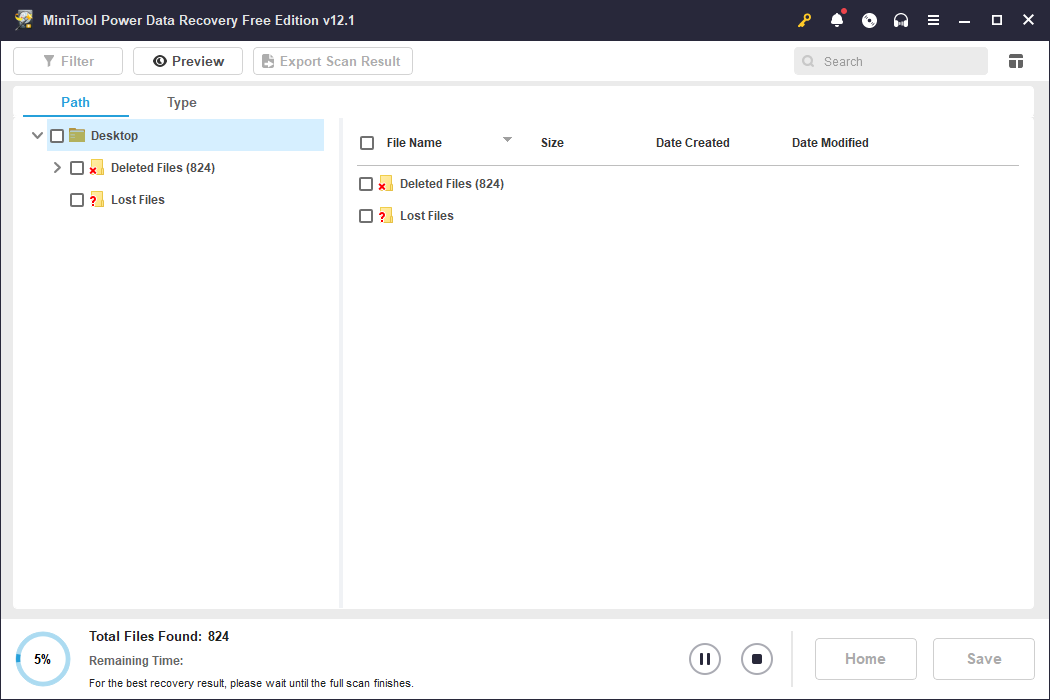Toggle the layout view icon beside search

1015,61
